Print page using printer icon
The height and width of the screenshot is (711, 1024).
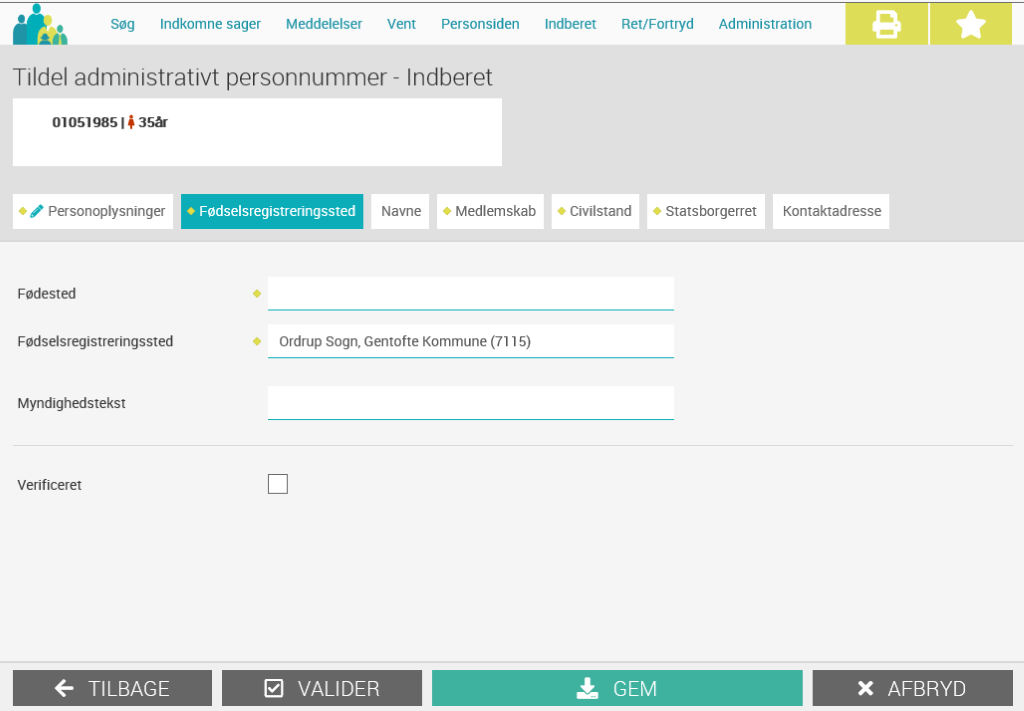point(886,24)
